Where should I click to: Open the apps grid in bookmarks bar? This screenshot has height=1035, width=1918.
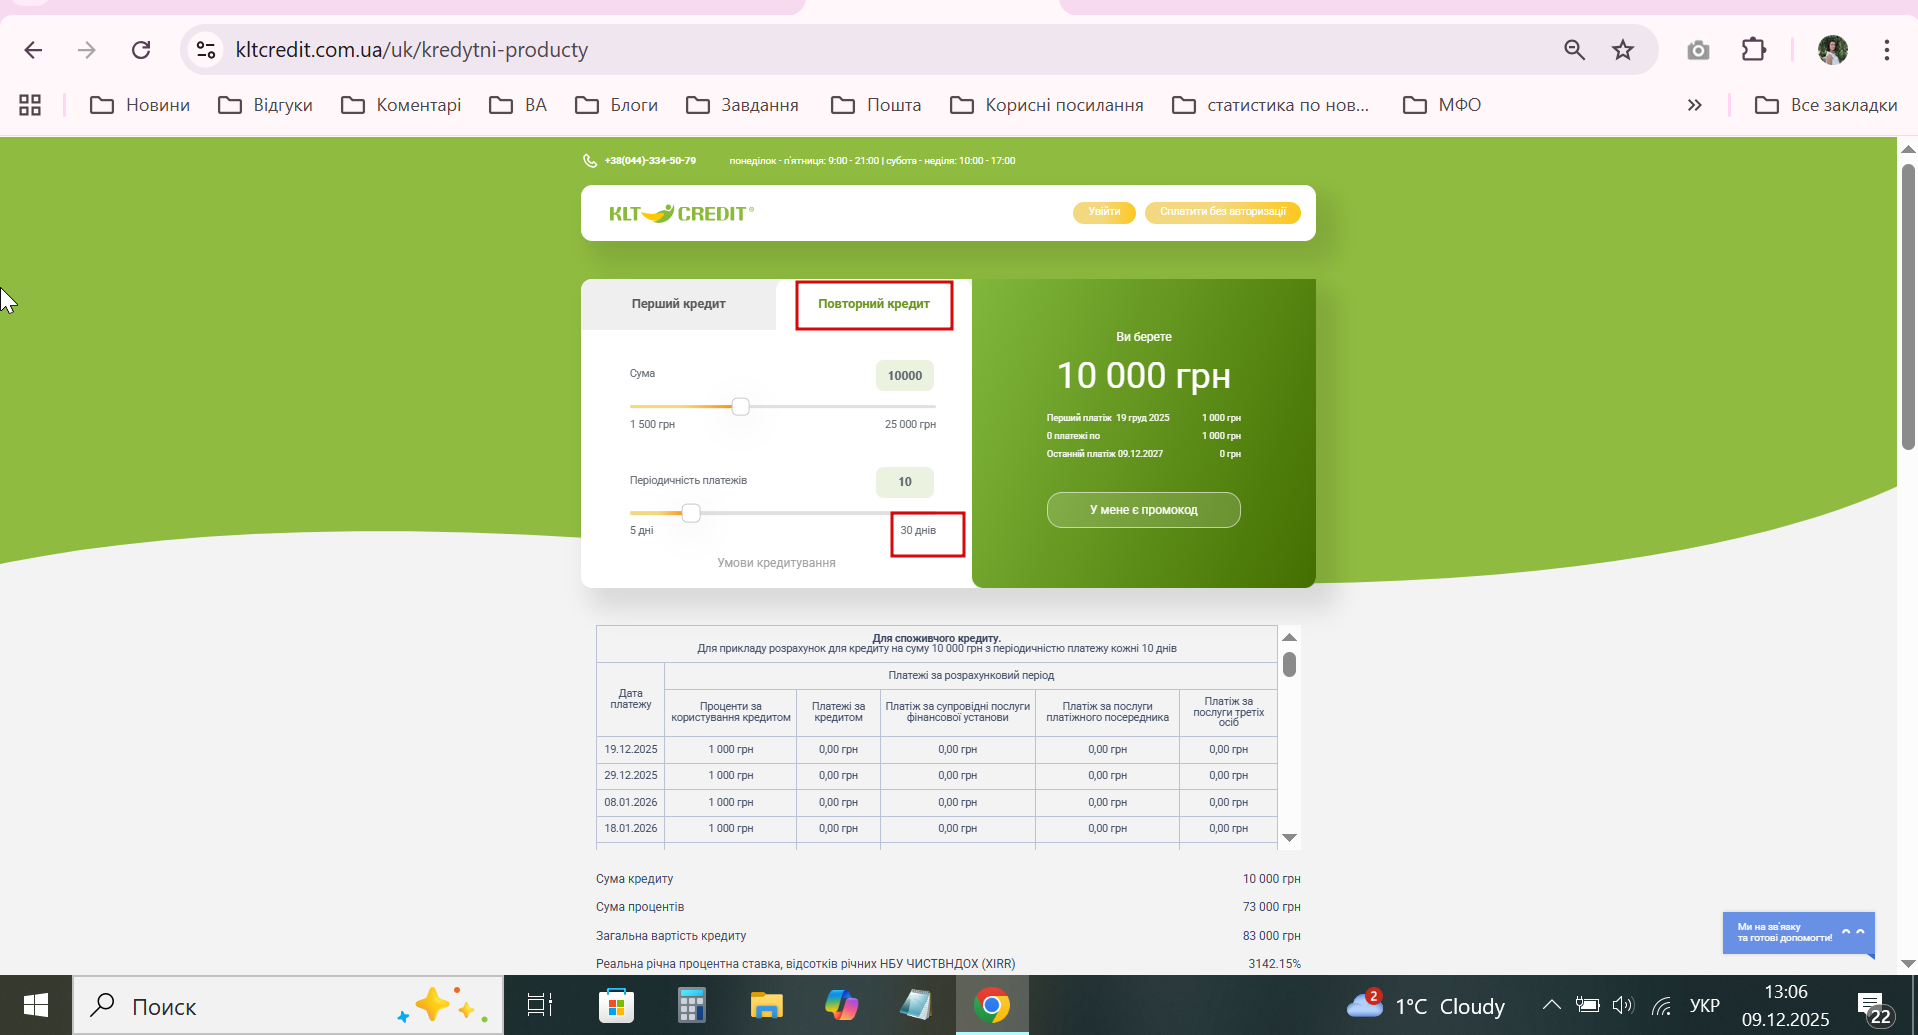[30, 105]
